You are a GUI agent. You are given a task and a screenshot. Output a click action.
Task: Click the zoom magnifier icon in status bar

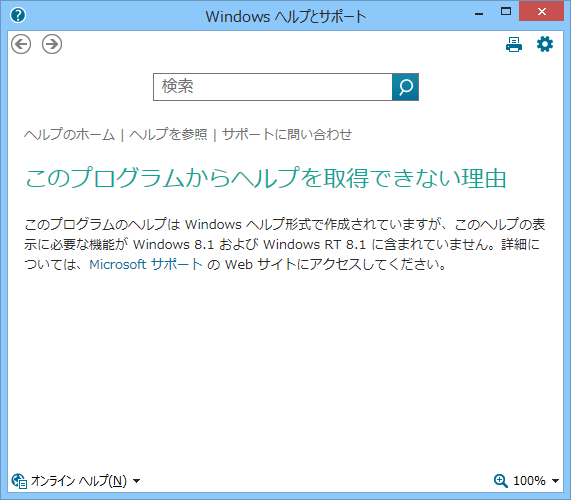click(x=501, y=481)
